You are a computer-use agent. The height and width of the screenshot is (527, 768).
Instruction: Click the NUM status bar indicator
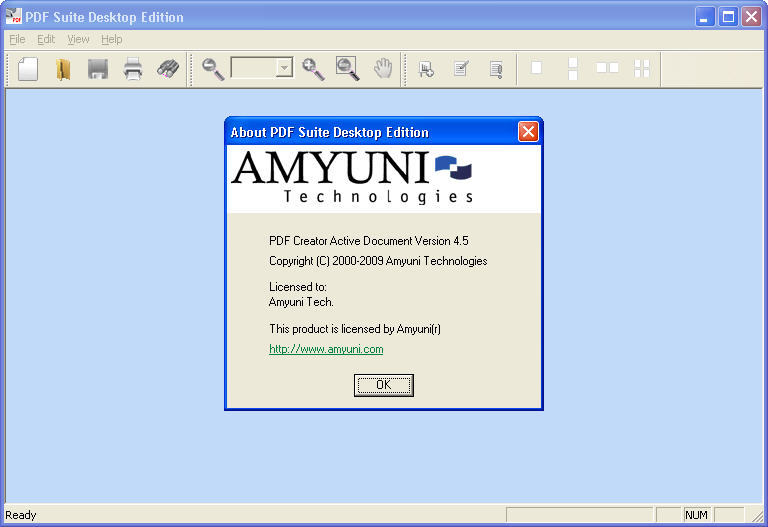coord(696,515)
